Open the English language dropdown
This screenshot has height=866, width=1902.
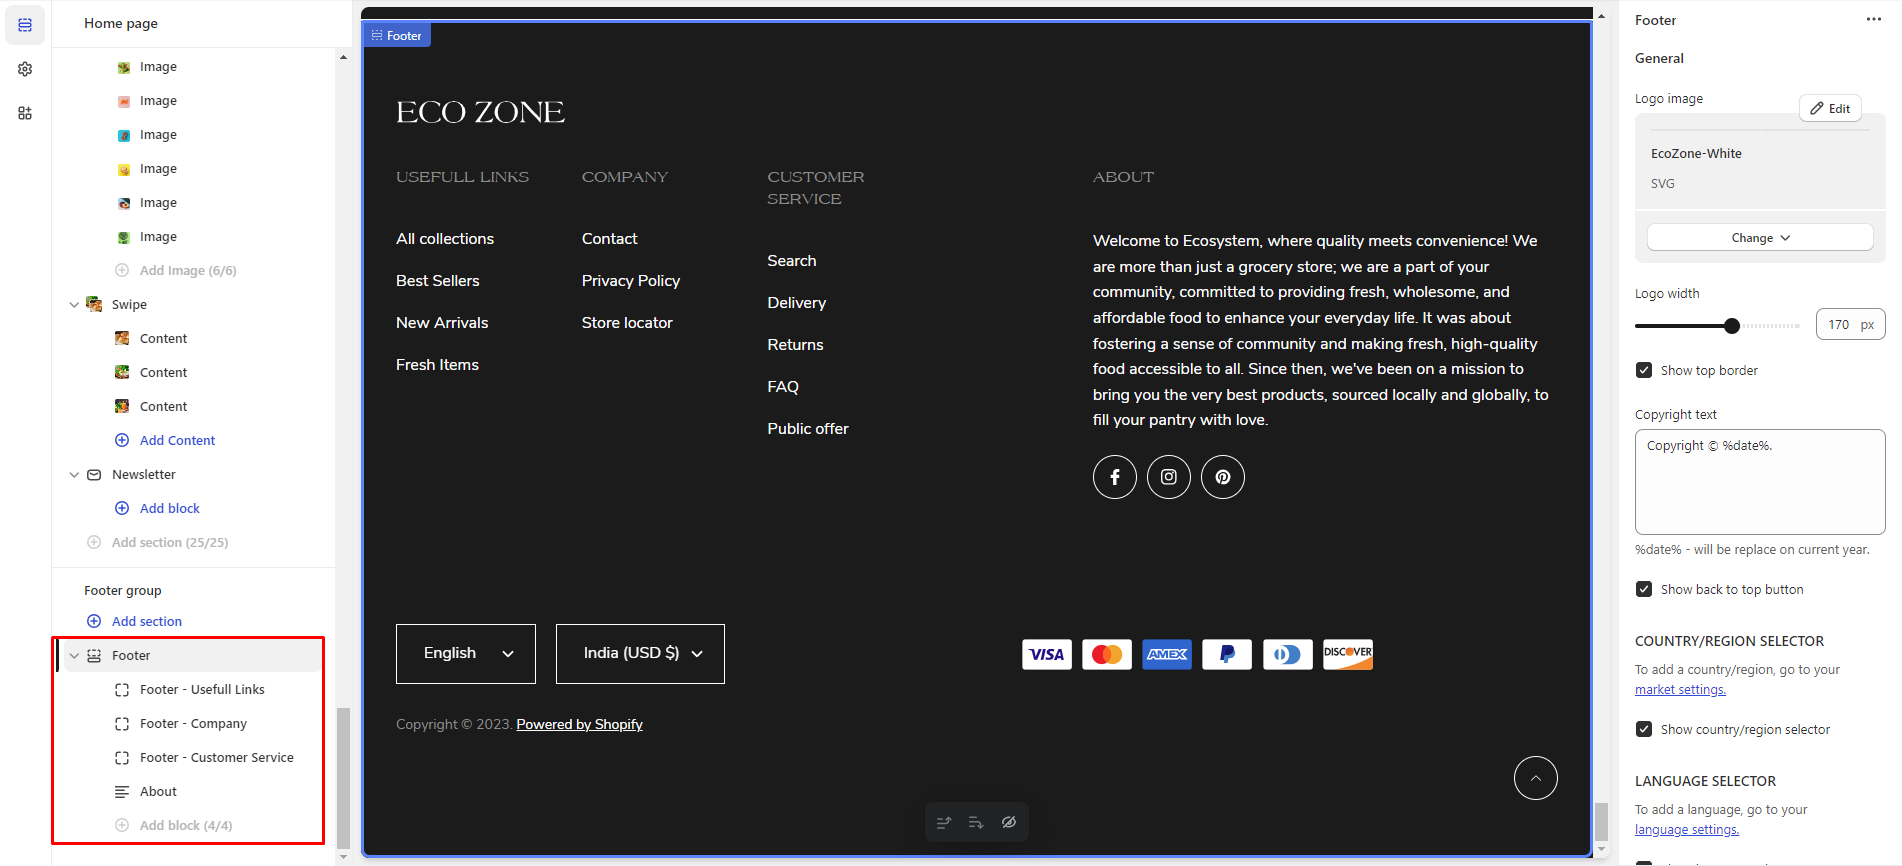466,654
